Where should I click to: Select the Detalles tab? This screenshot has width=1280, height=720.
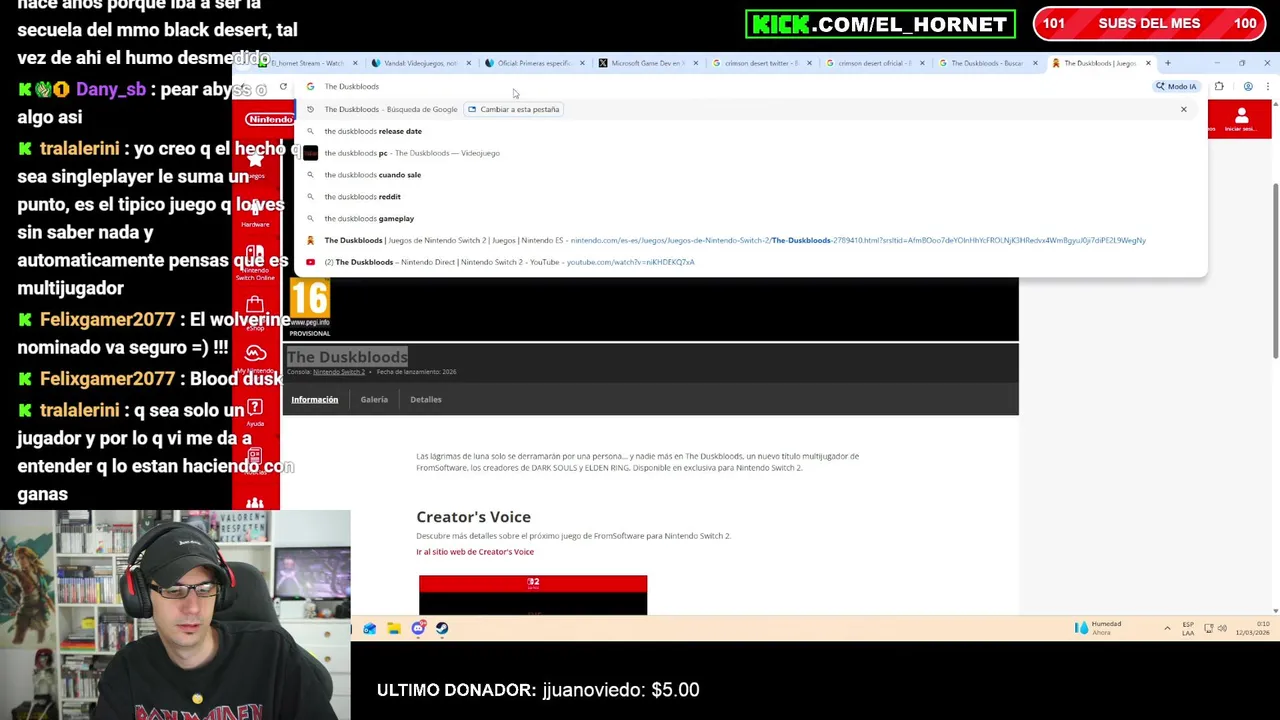pos(426,400)
